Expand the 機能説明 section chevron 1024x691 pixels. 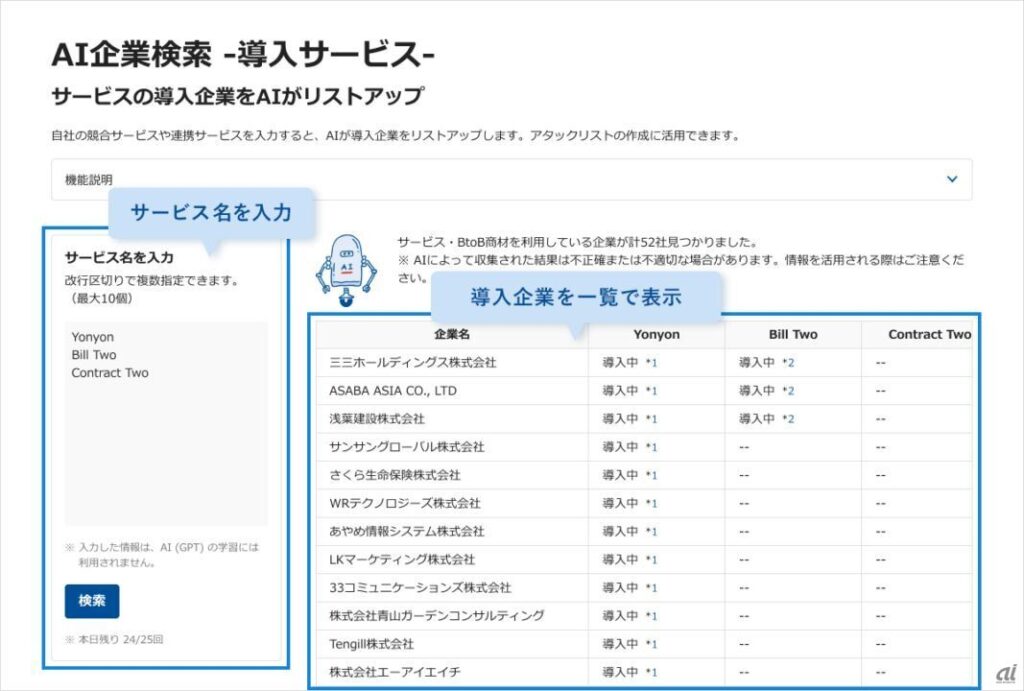click(952, 179)
